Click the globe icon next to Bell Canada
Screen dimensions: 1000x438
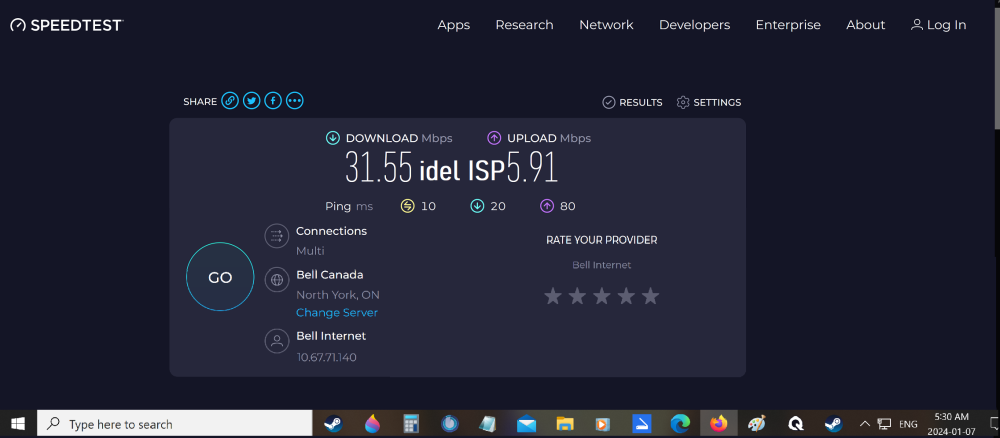(276, 280)
